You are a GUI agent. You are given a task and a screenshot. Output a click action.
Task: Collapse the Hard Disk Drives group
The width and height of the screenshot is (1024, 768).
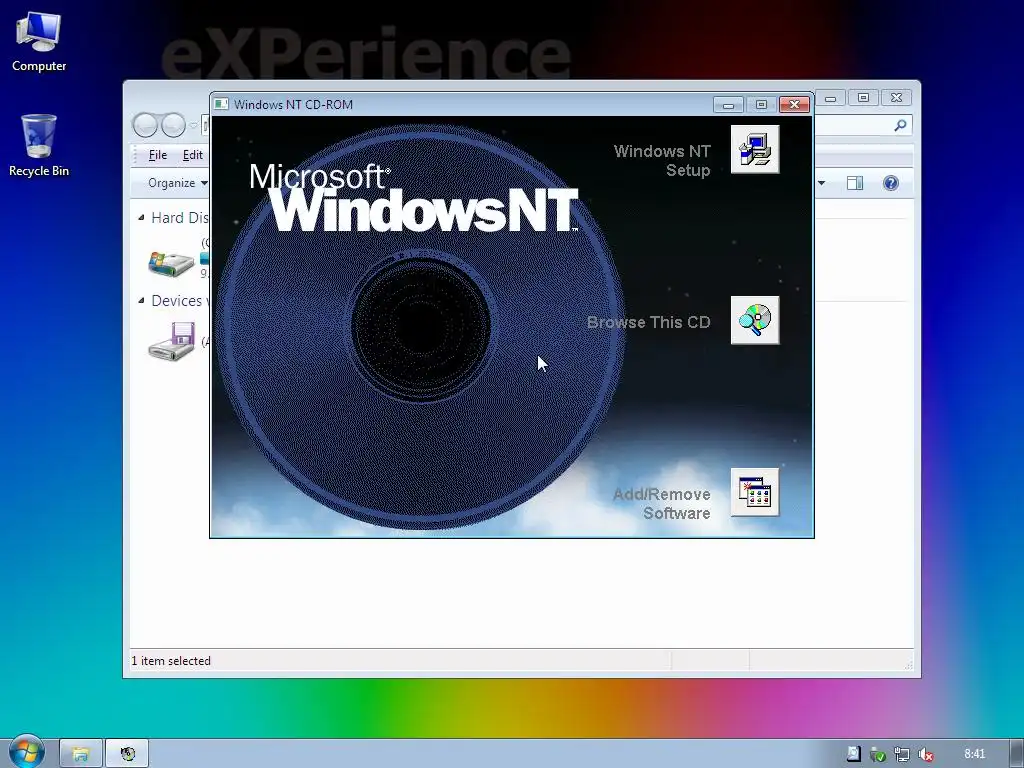click(141, 217)
